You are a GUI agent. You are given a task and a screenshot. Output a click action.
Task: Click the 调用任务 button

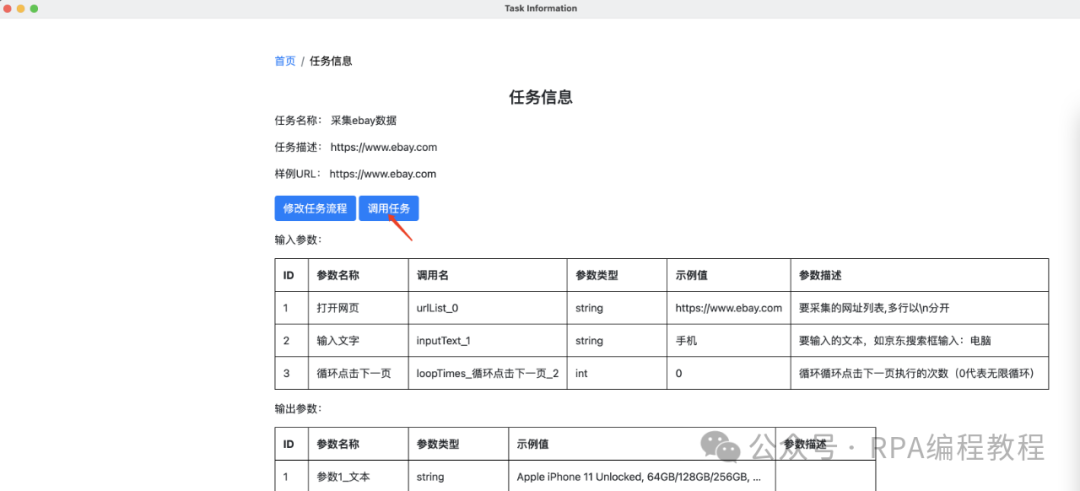pyautogui.click(x=388, y=209)
